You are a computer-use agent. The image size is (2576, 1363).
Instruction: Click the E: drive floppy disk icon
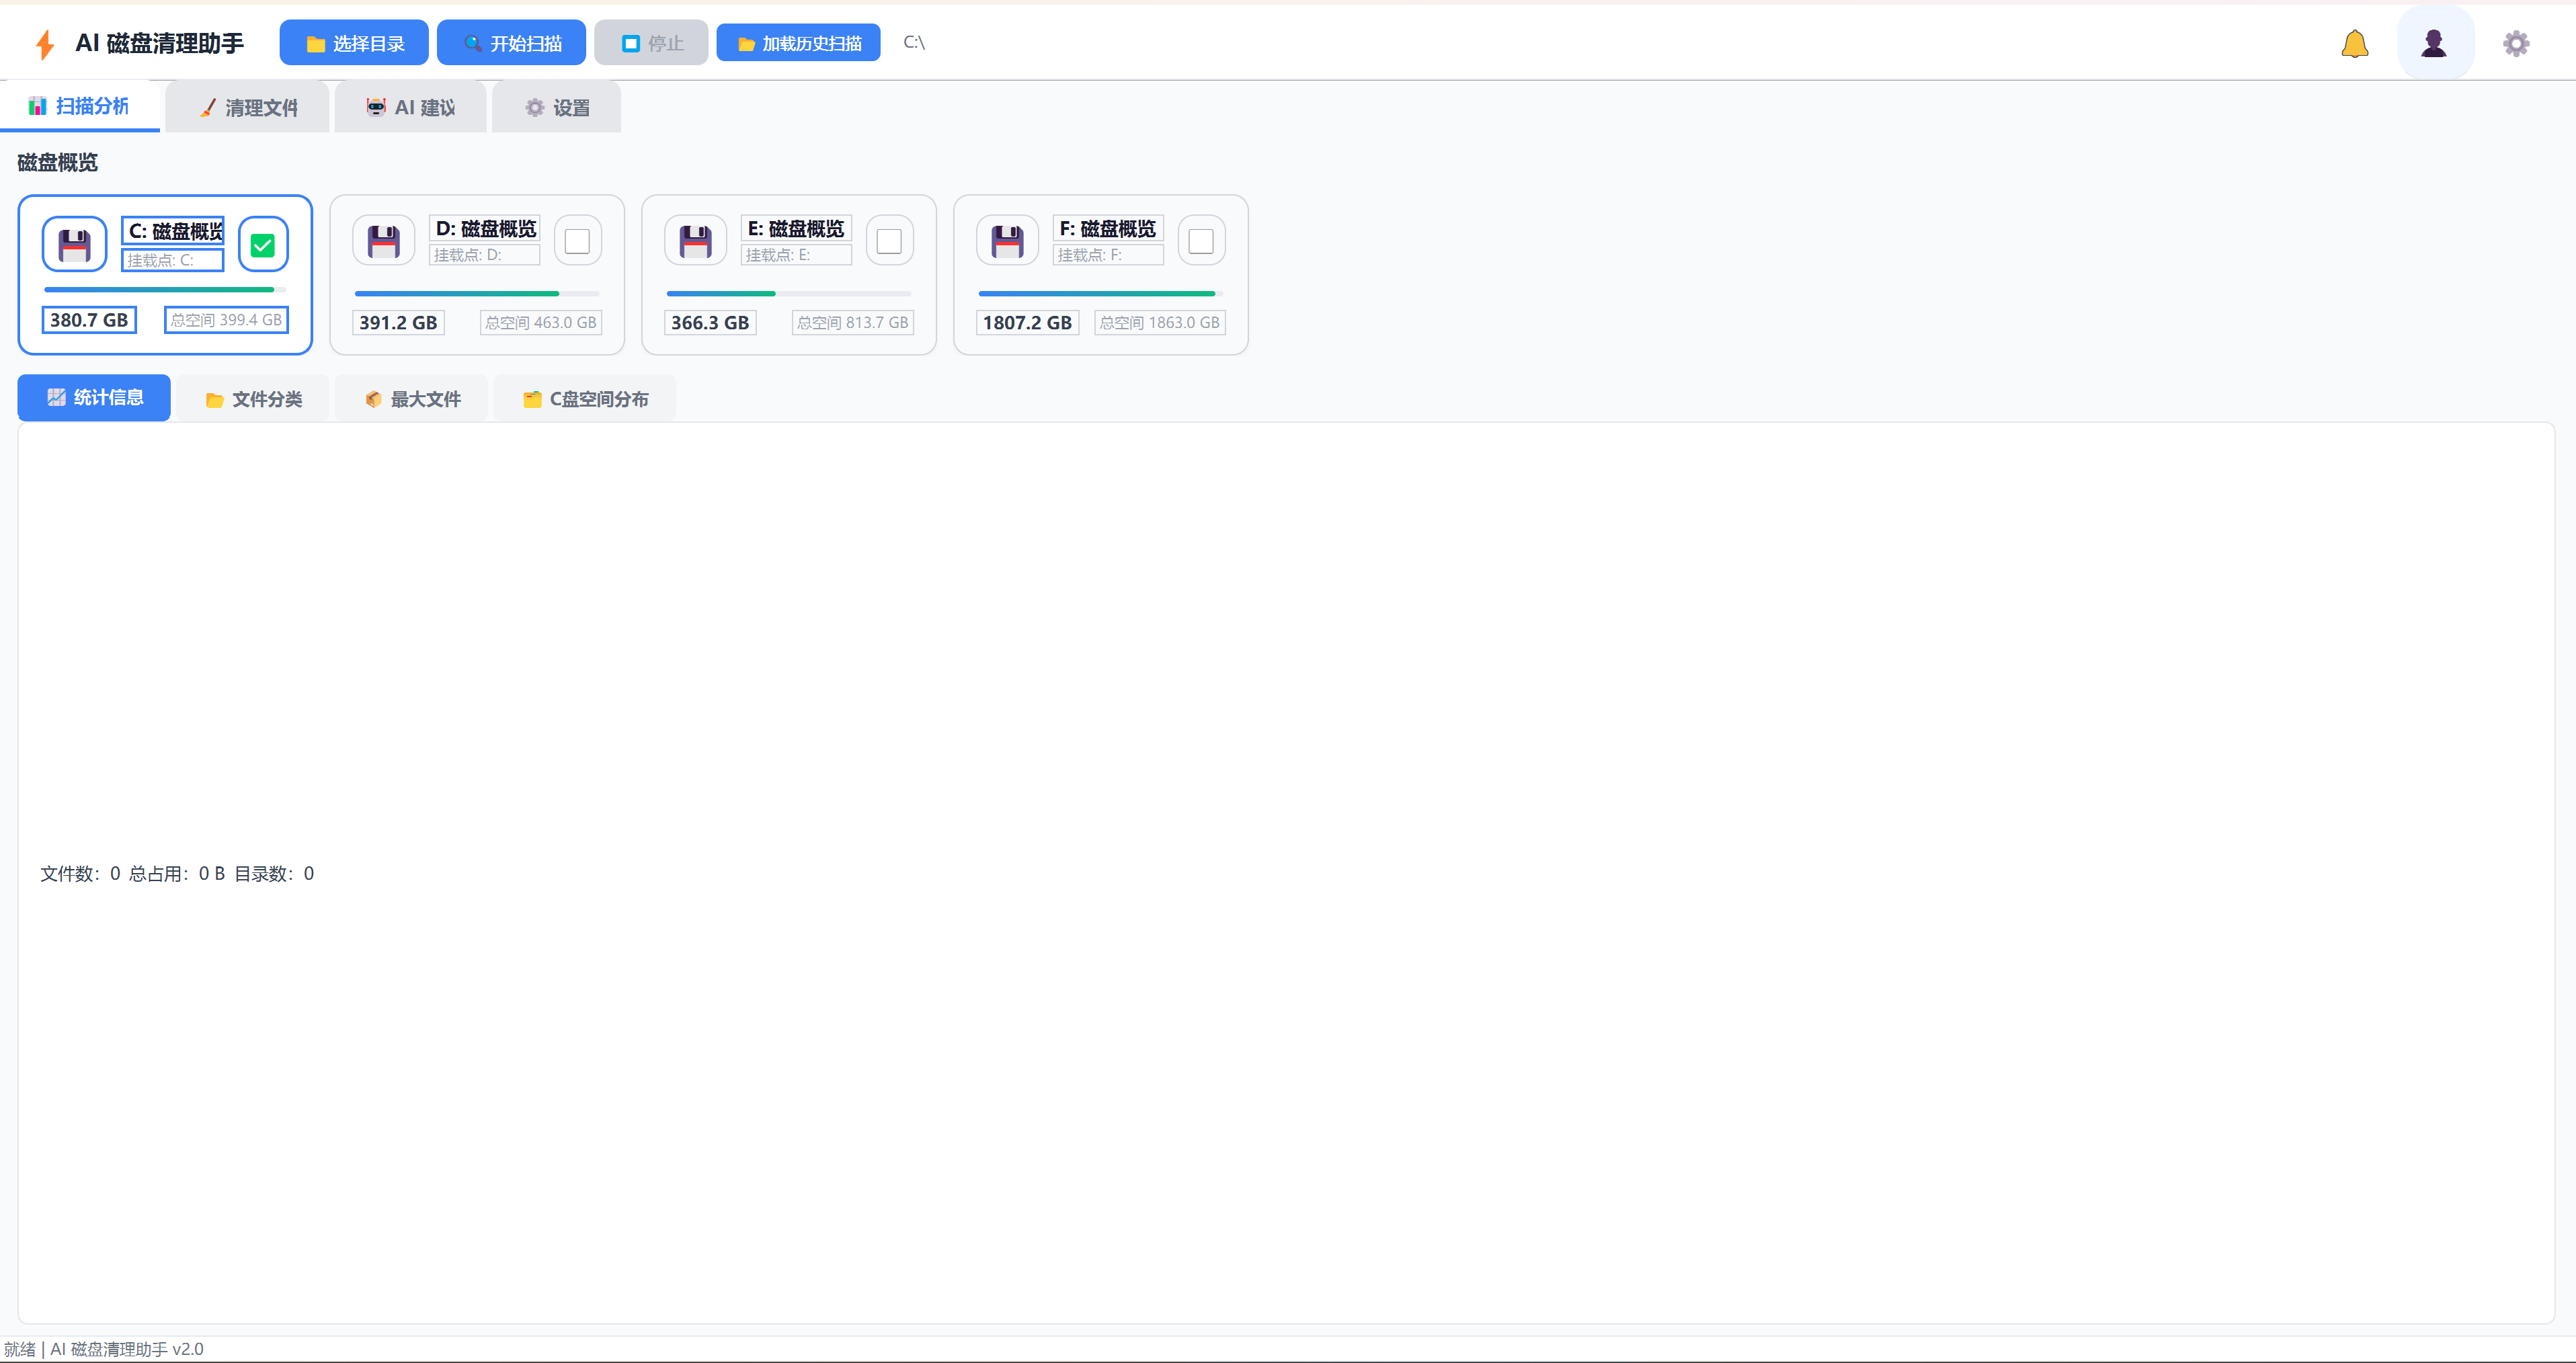pyautogui.click(x=696, y=241)
